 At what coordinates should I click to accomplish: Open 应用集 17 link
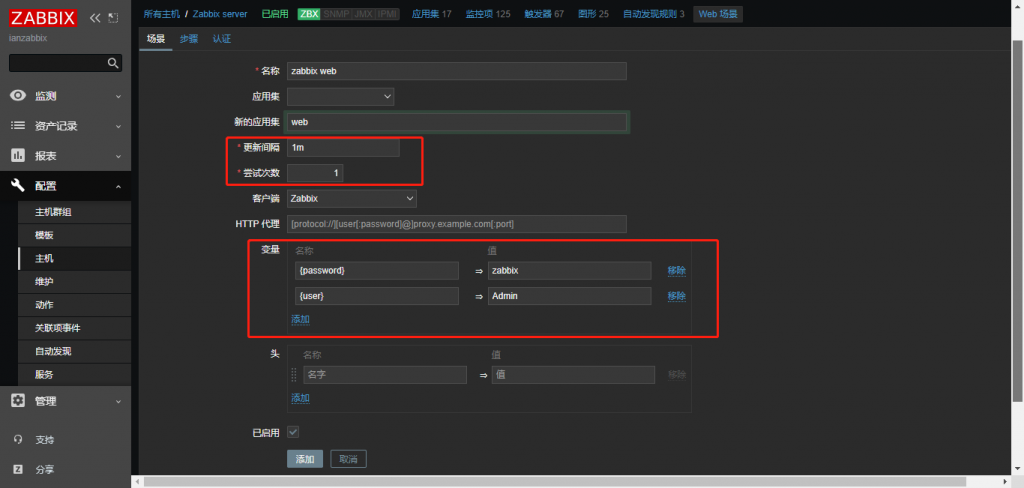tap(432, 14)
